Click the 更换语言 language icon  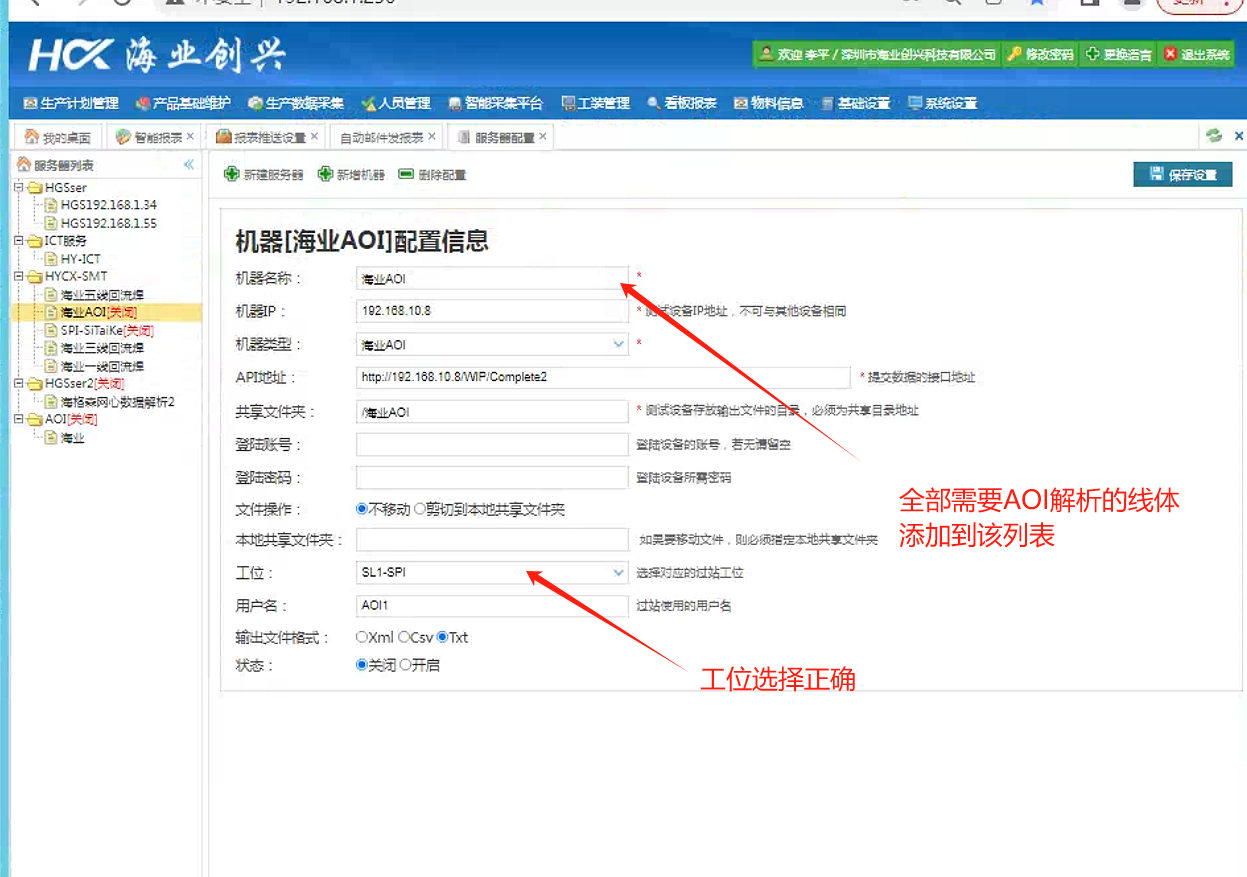click(1093, 54)
